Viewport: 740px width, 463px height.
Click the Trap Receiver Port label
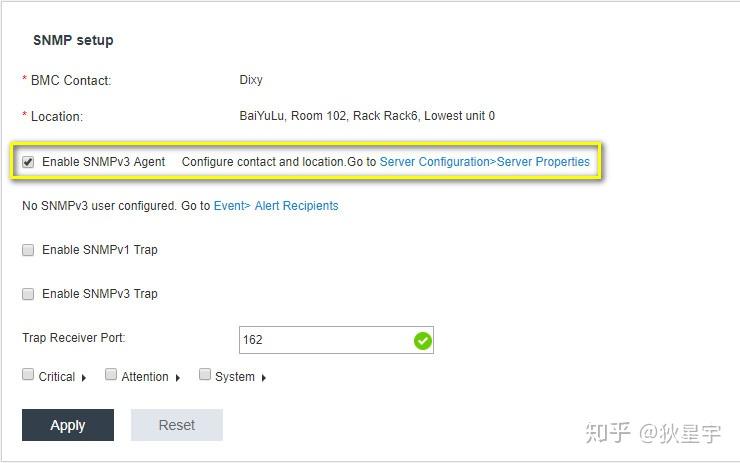(73, 339)
